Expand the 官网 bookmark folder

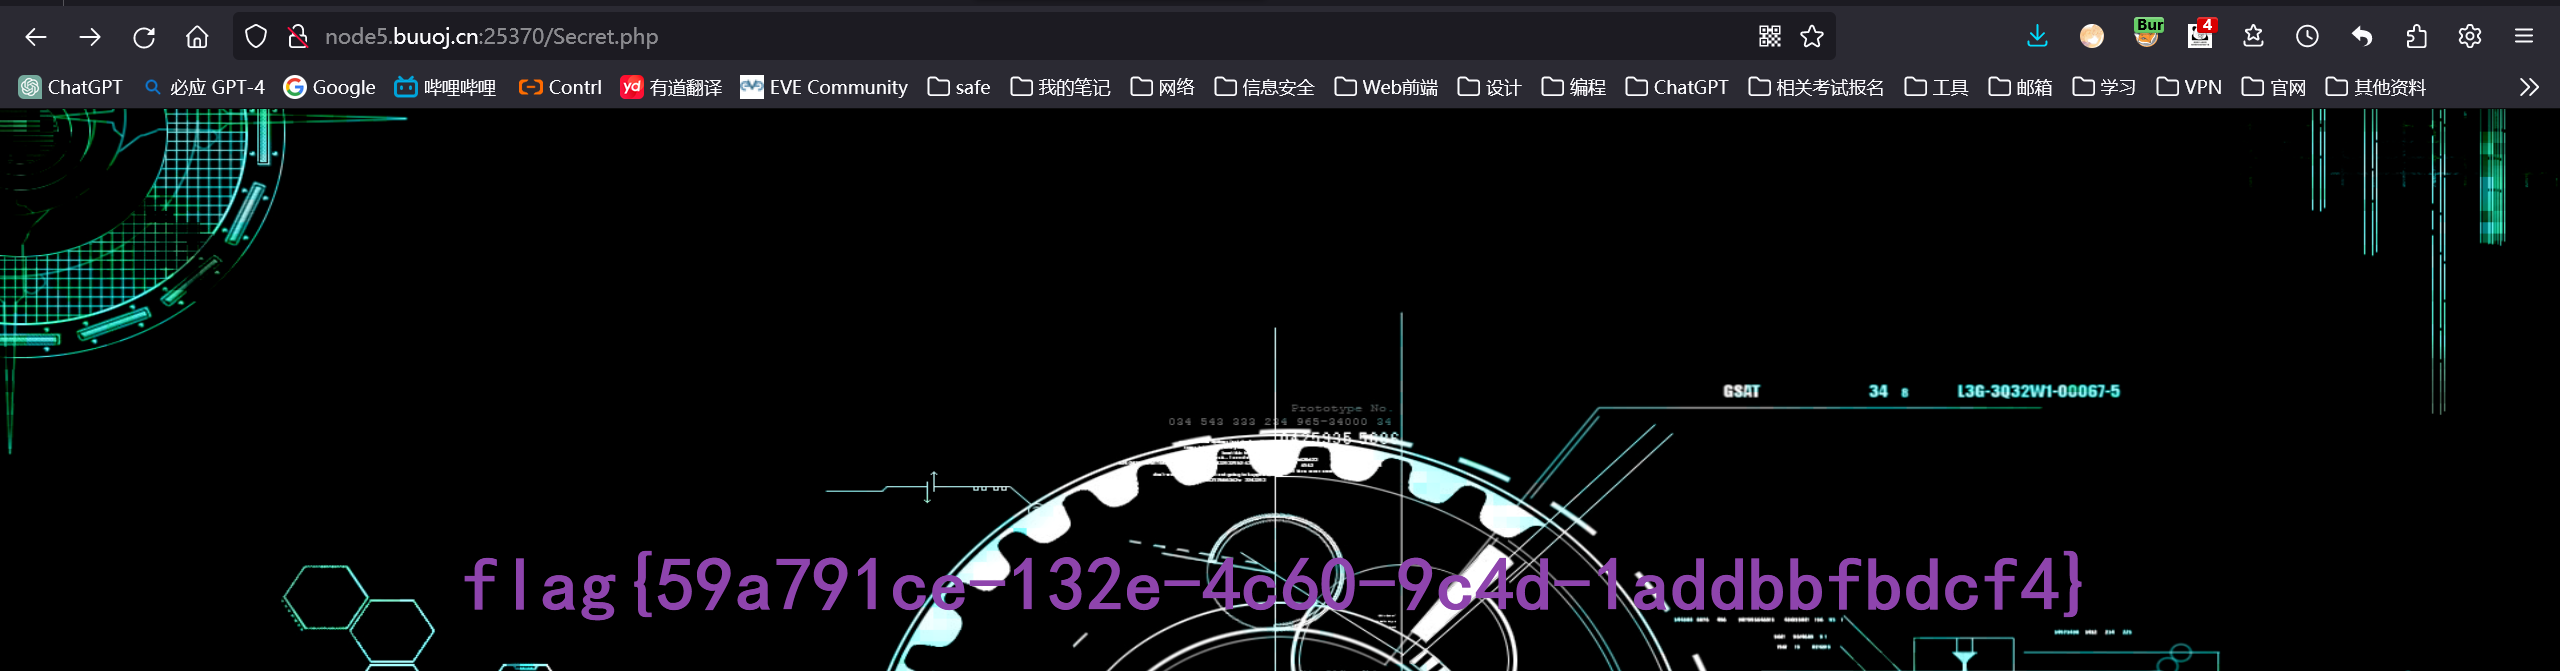[x=2275, y=88]
